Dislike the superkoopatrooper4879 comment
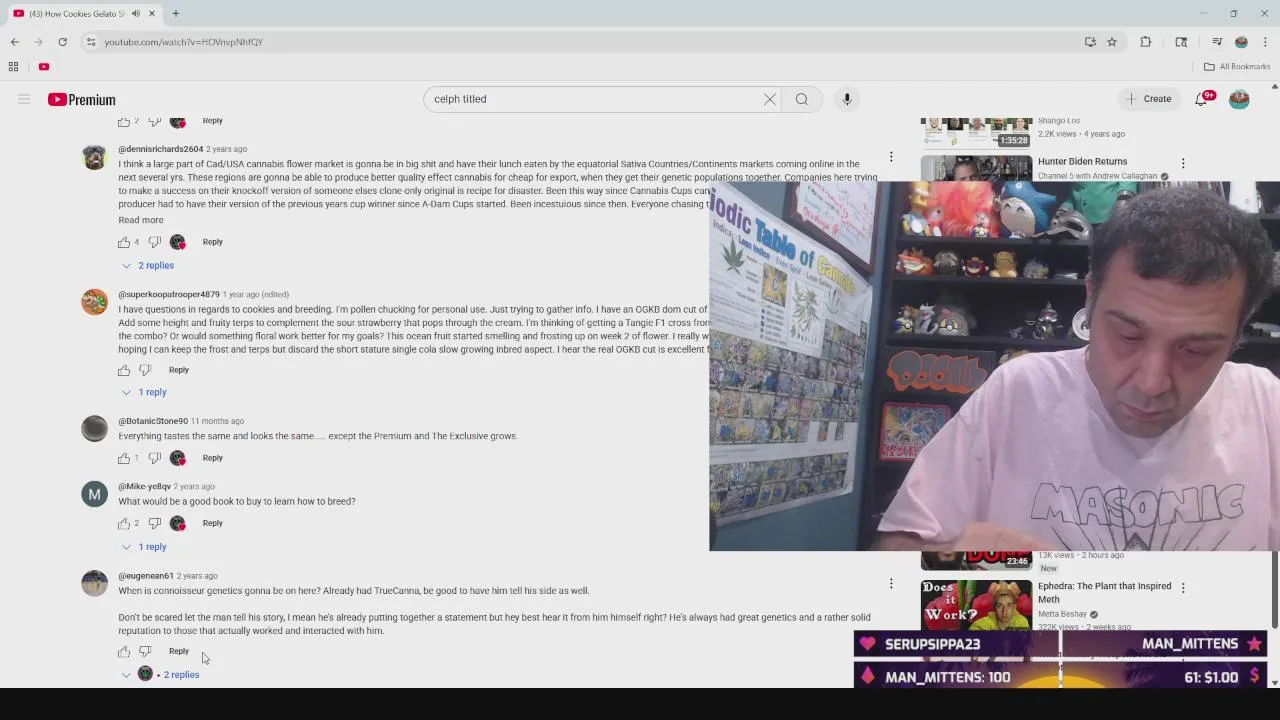 coord(145,370)
